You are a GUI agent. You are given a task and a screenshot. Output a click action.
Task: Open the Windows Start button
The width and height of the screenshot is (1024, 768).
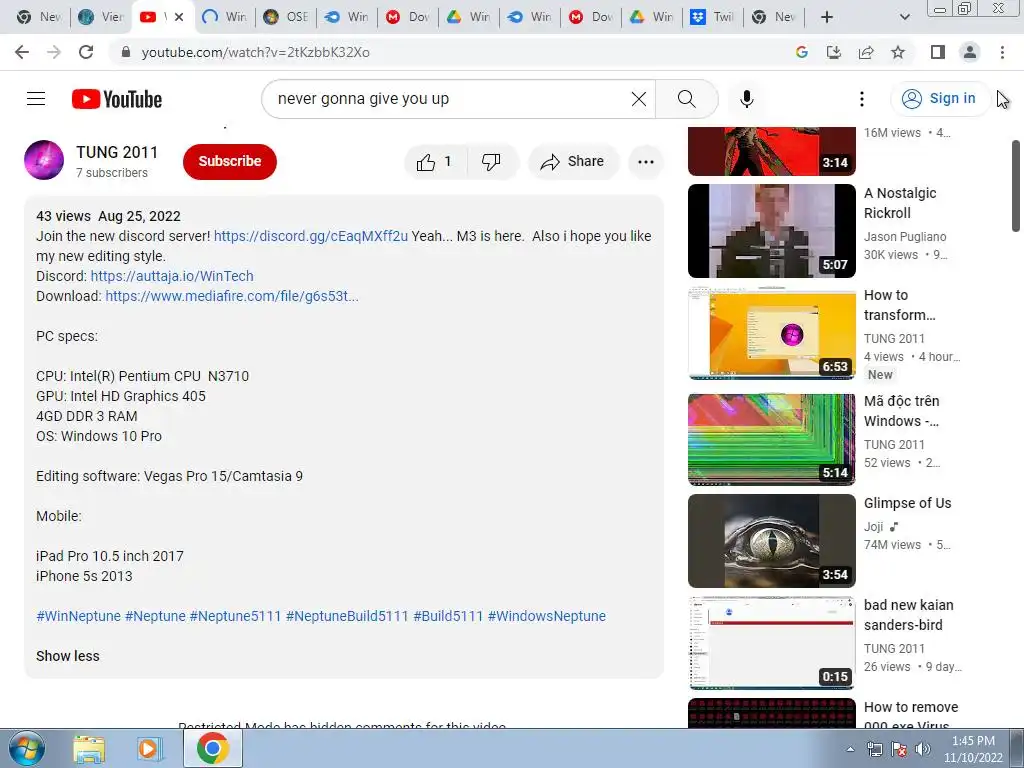pyautogui.click(x=25, y=748)
